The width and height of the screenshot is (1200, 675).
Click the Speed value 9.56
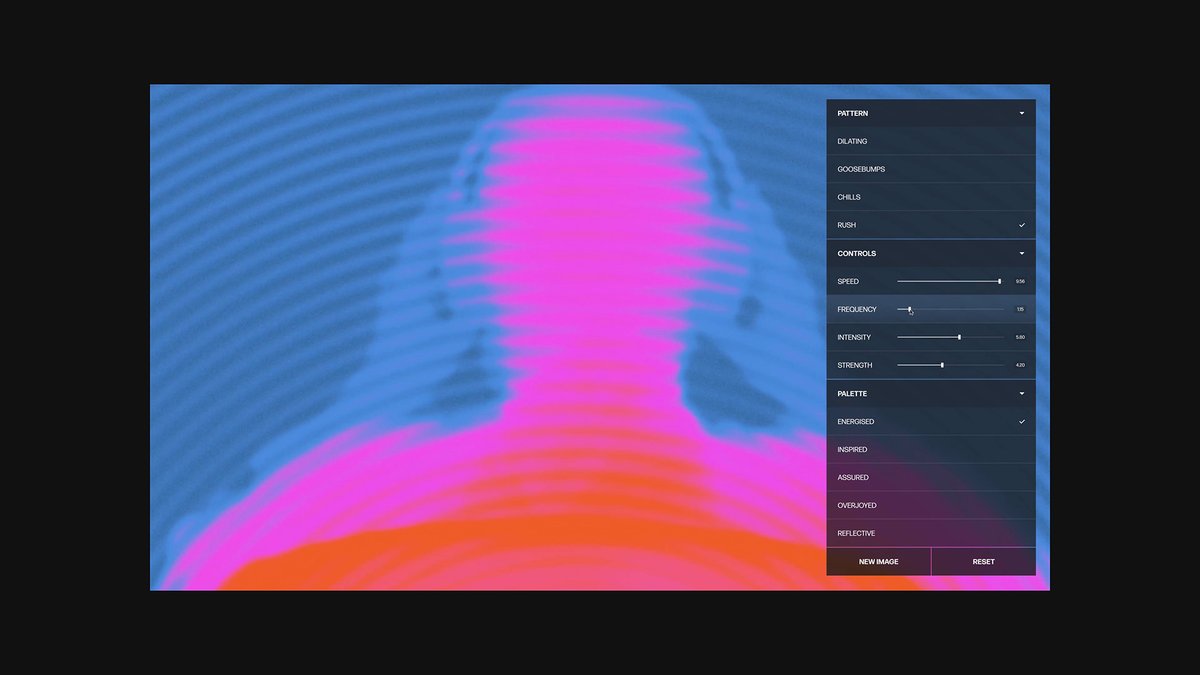pyautogui.click(x=1020, y=281)
